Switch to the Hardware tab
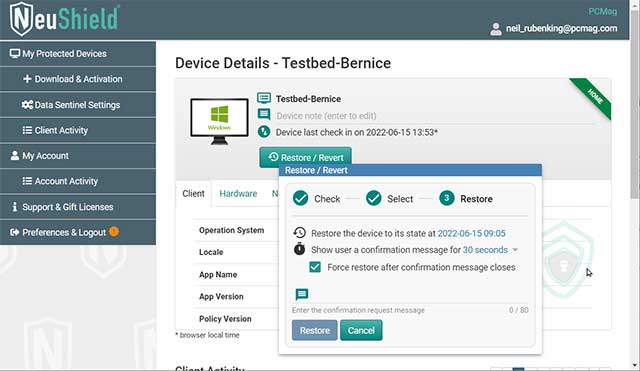Screen dimensions: 640x371 point(238,193)
